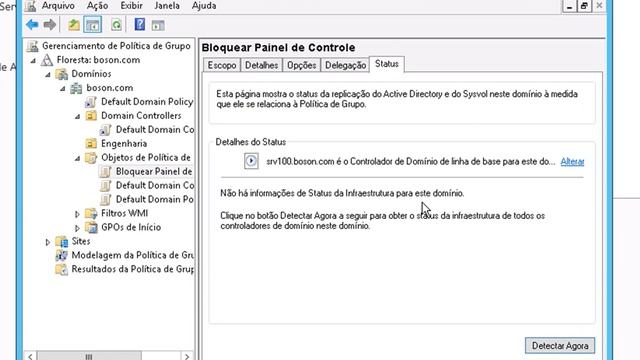Open the Arquivo menu
This screenshot has height=360, width=640.
pos(58,6)
